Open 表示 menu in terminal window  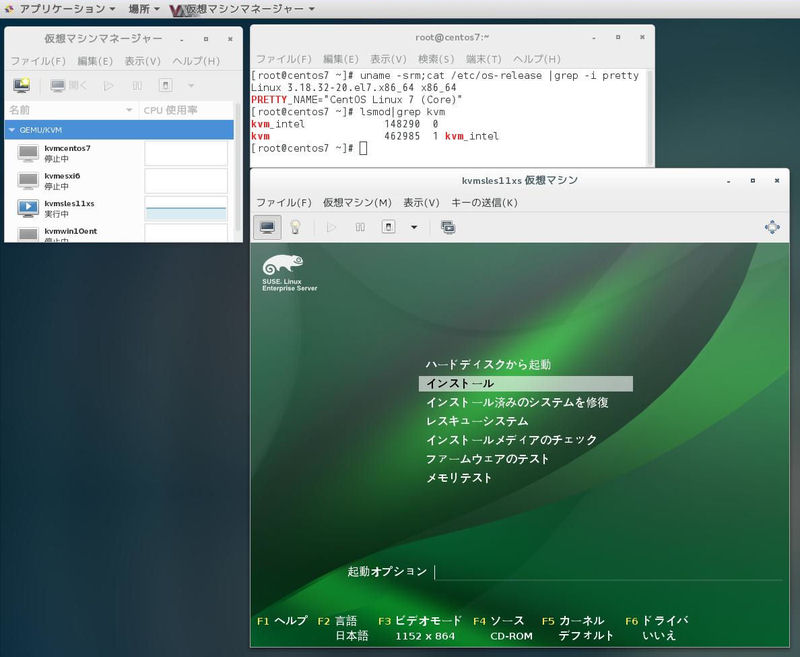click(x=388, y=59)
